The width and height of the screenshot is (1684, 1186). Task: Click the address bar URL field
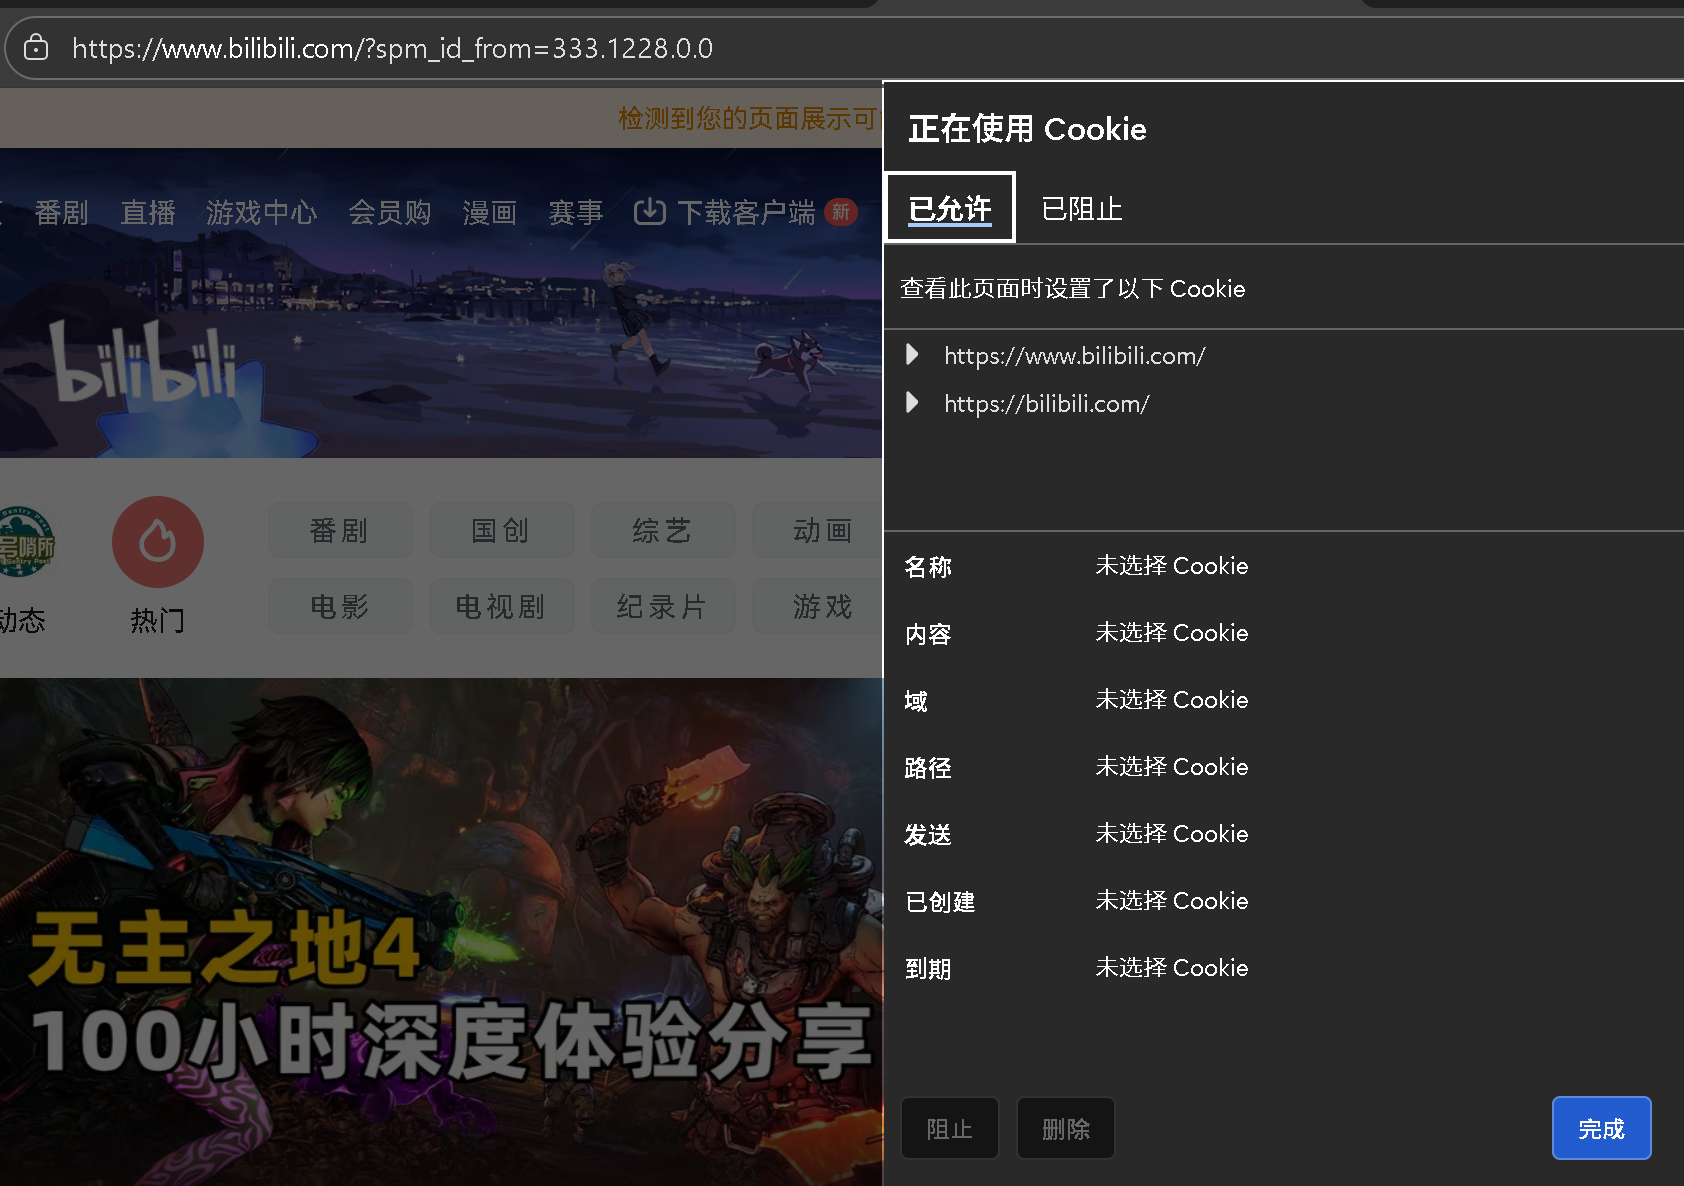[392, 48]
